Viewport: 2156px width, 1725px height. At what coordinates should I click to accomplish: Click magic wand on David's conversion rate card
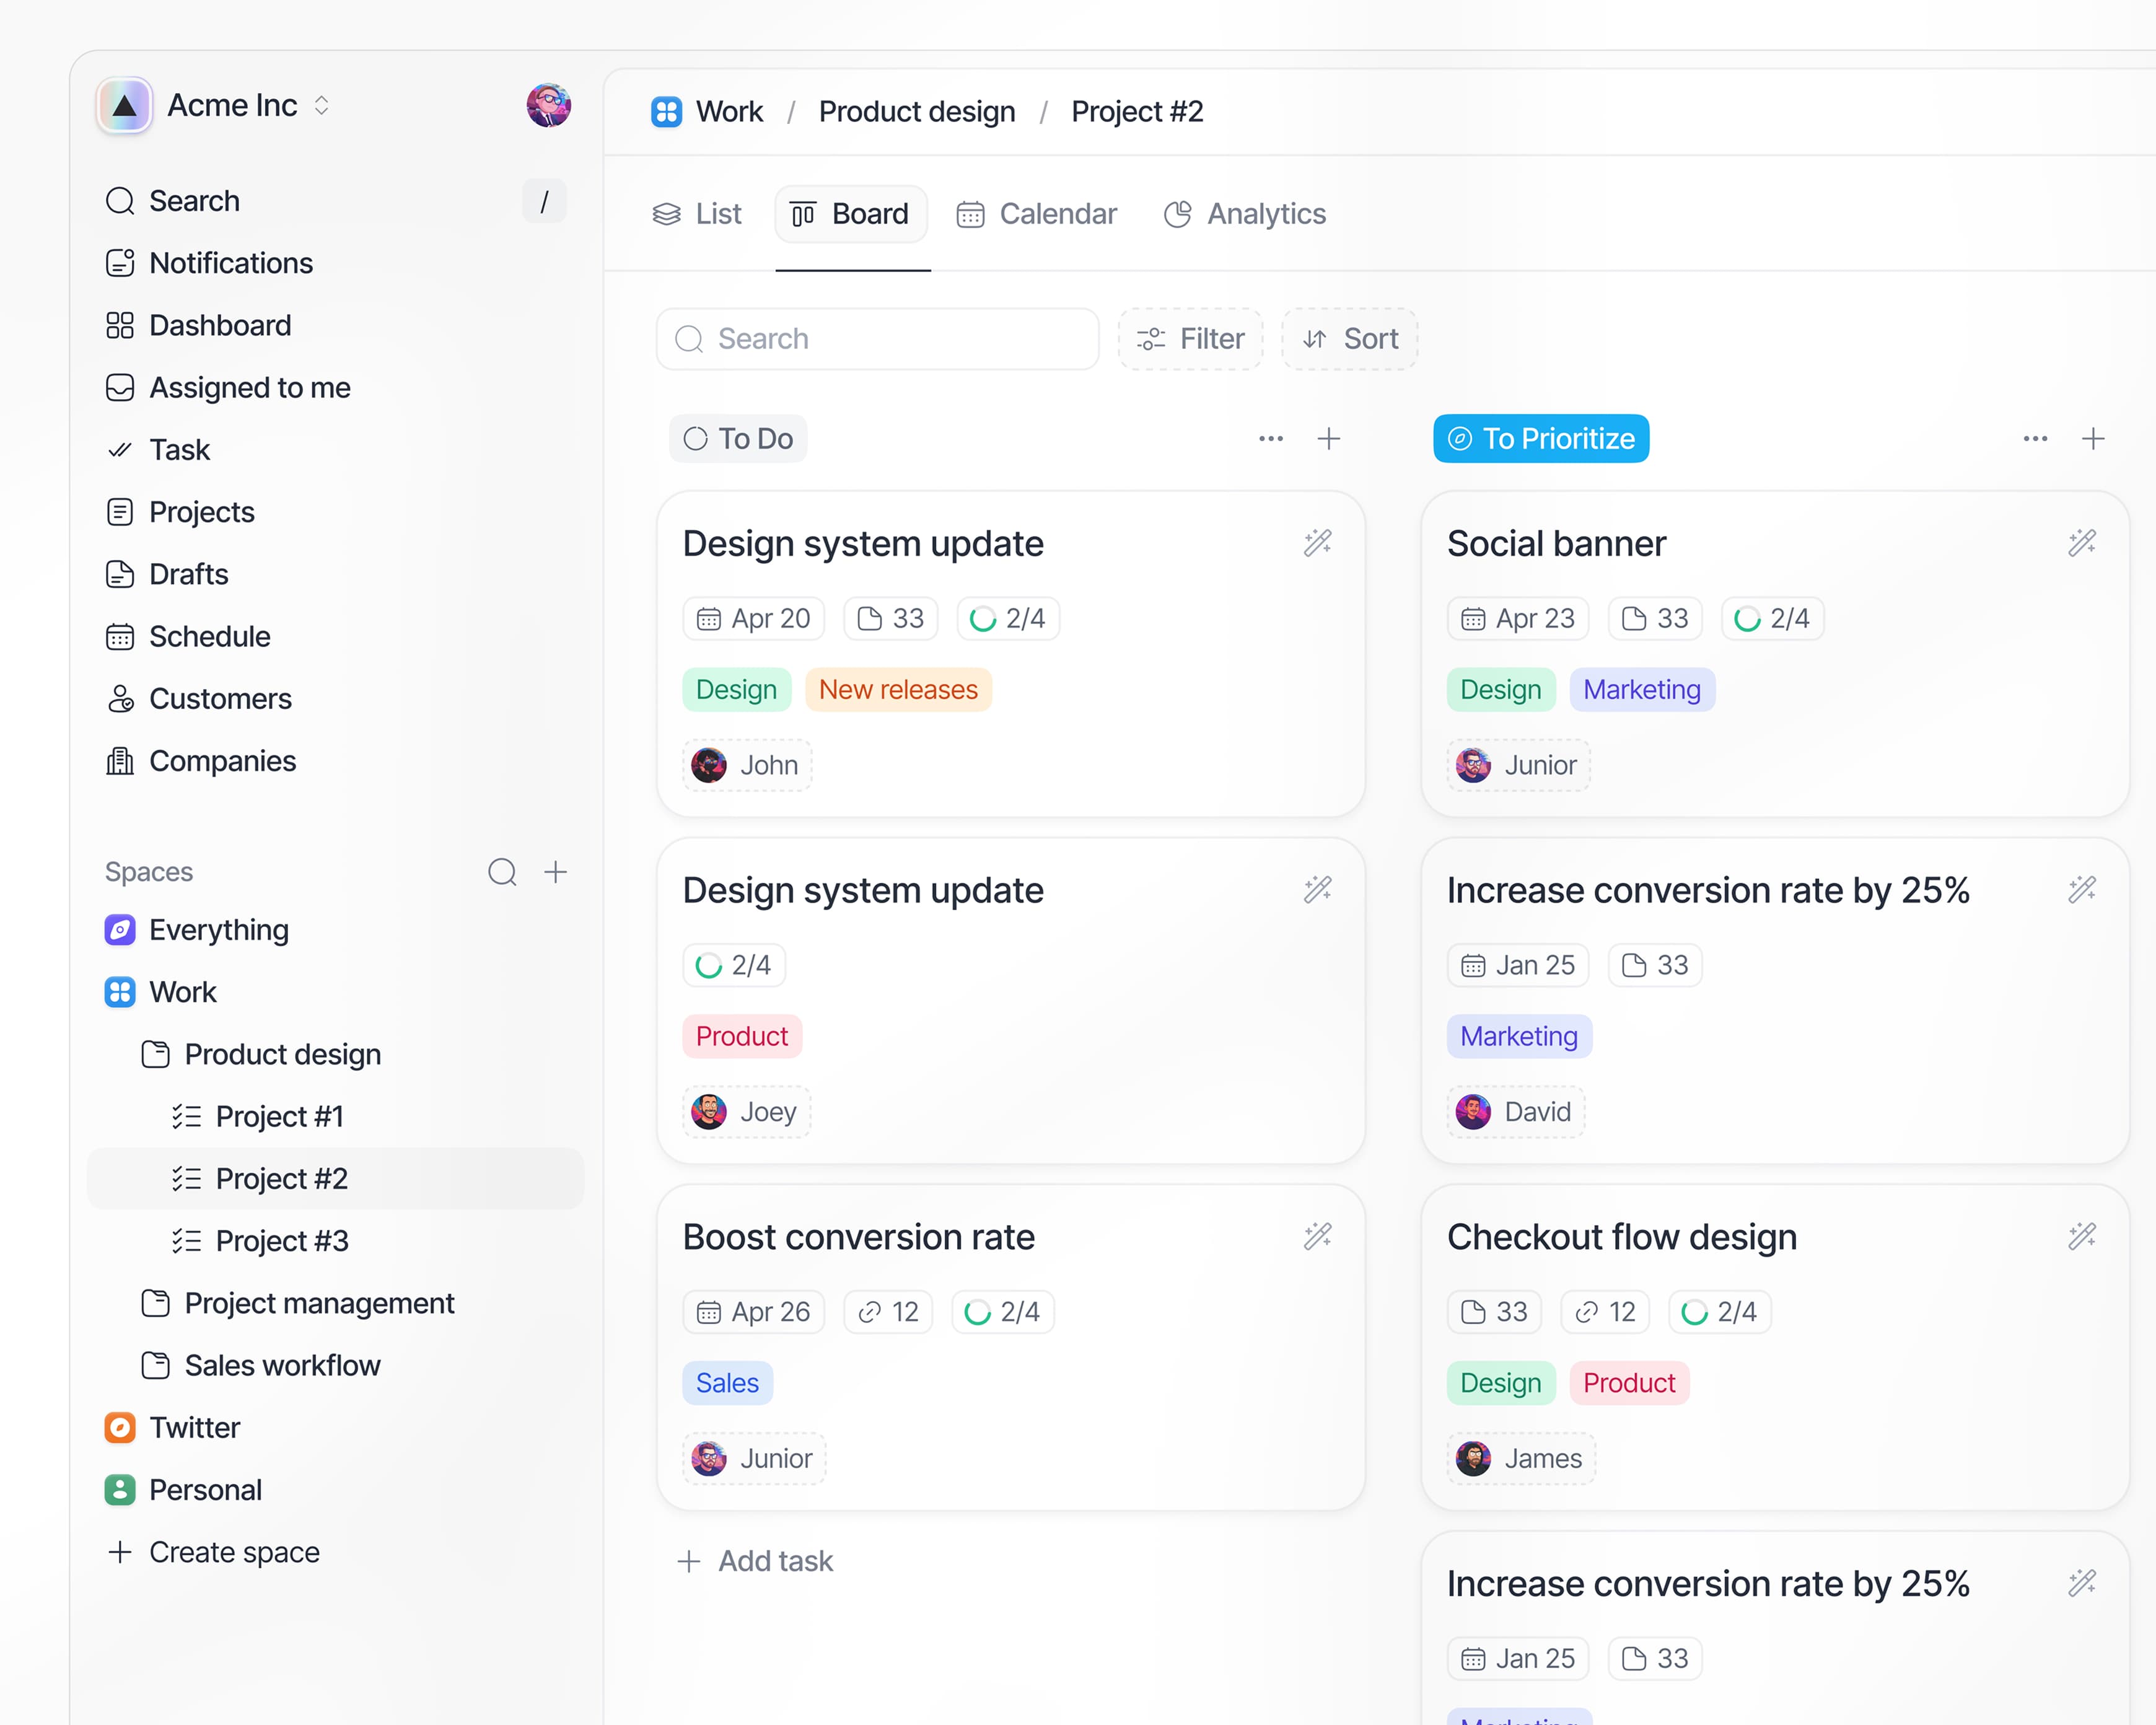(2082, 890)
